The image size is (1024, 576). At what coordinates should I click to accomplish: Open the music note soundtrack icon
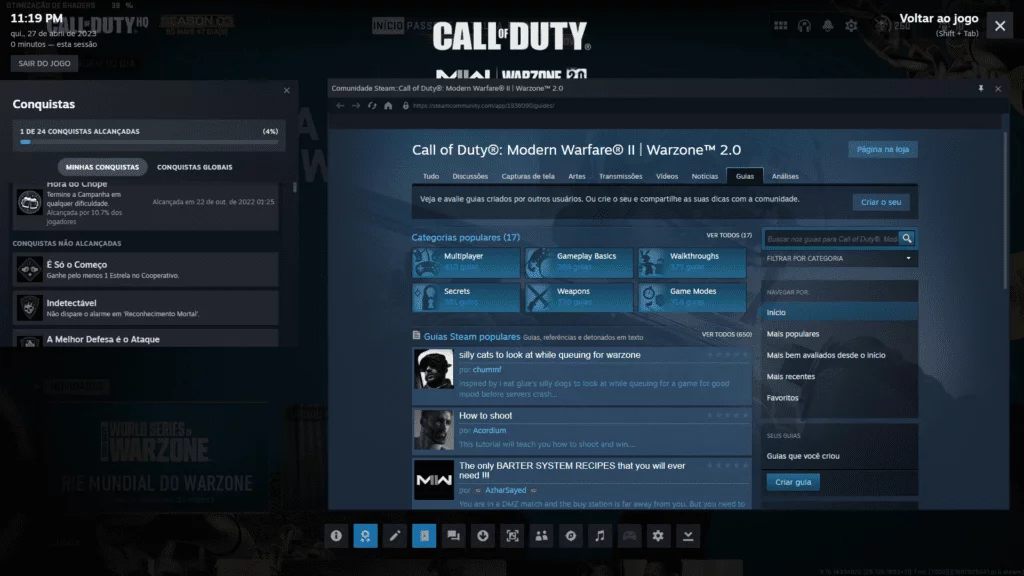[x=600, y=536]
